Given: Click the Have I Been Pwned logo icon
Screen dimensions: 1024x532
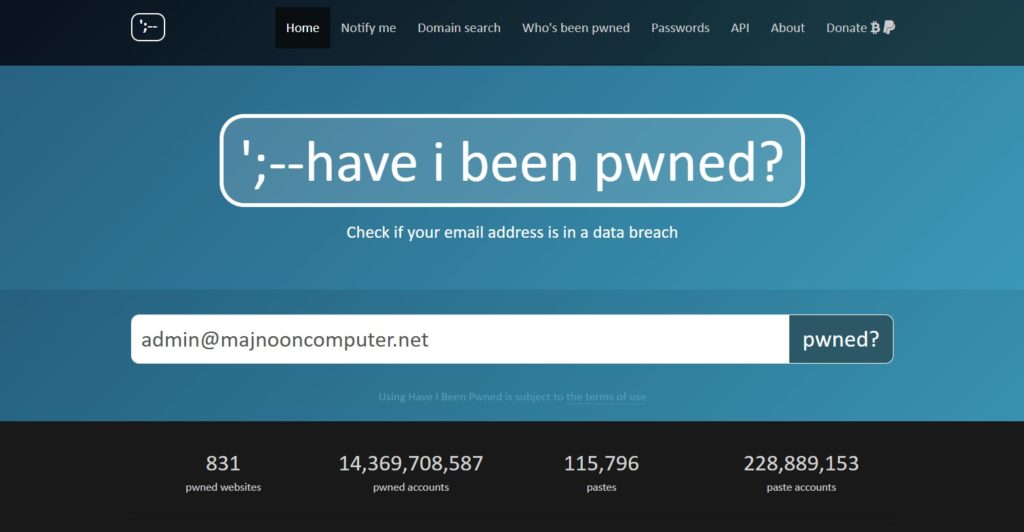Looking at the screenshot, I should (148, 27).
